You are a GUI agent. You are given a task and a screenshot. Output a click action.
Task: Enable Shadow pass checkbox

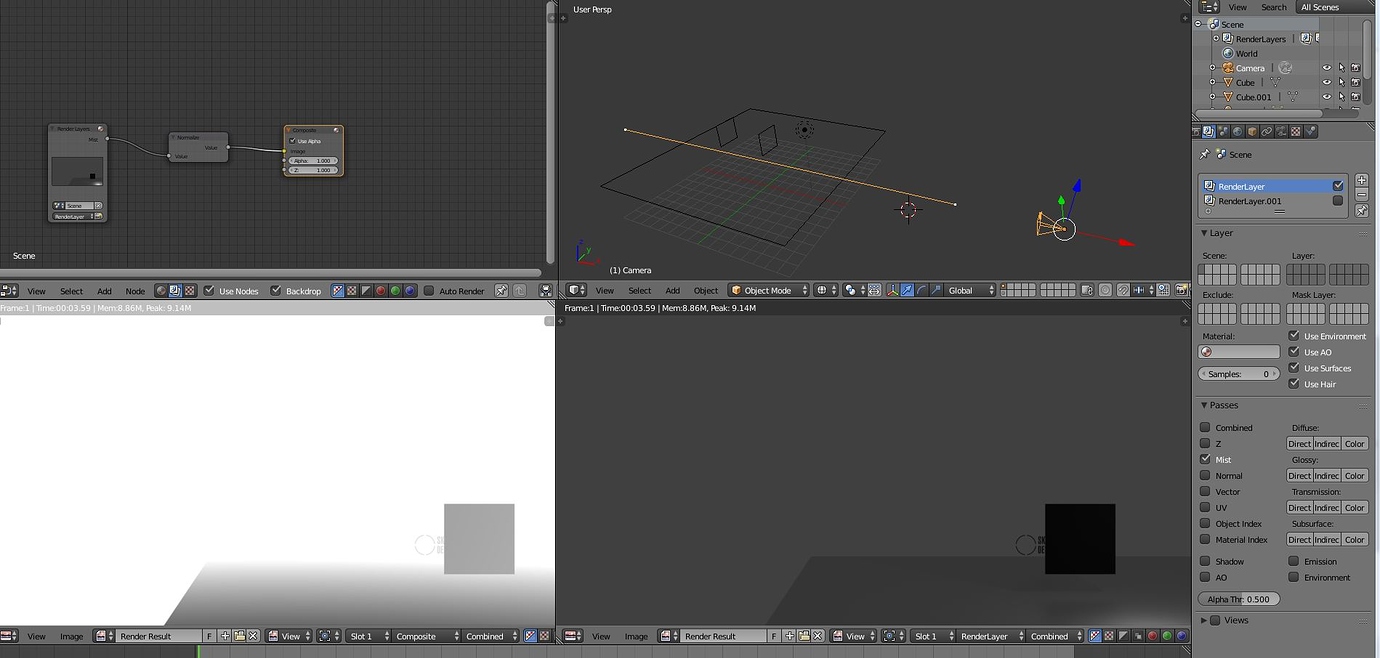[x=1205, y=561]
